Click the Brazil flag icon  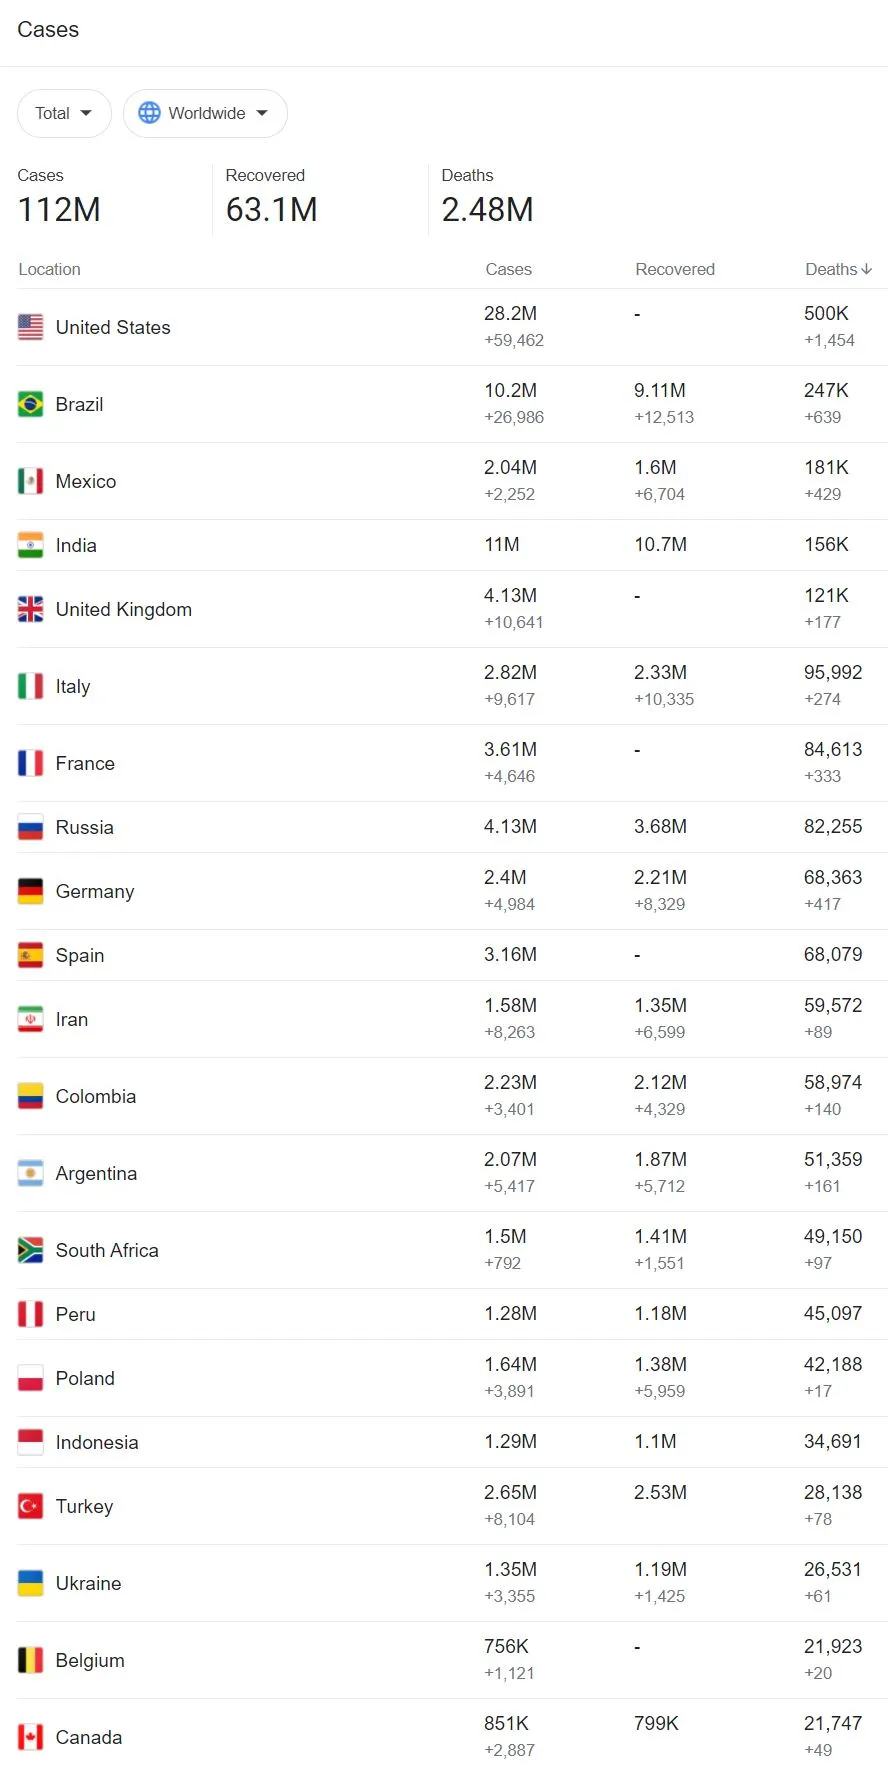[30, 404]
